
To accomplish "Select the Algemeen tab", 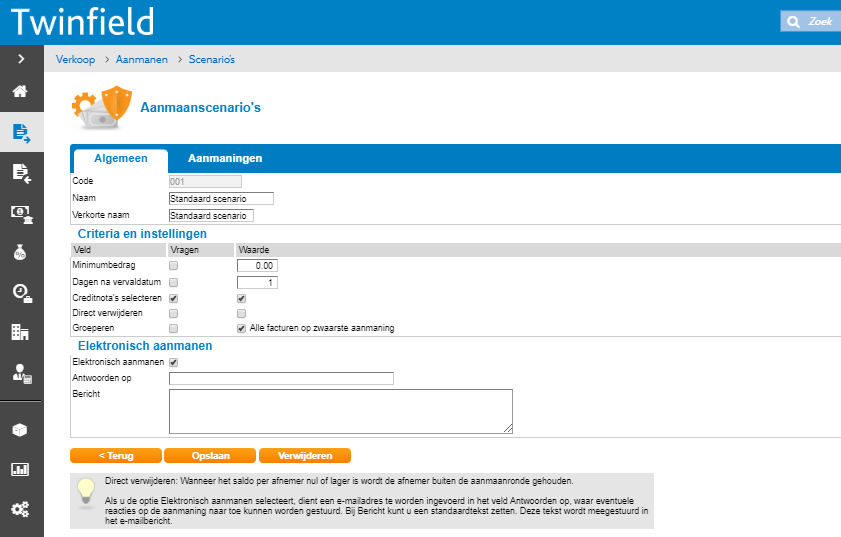I will coord(120,158).
